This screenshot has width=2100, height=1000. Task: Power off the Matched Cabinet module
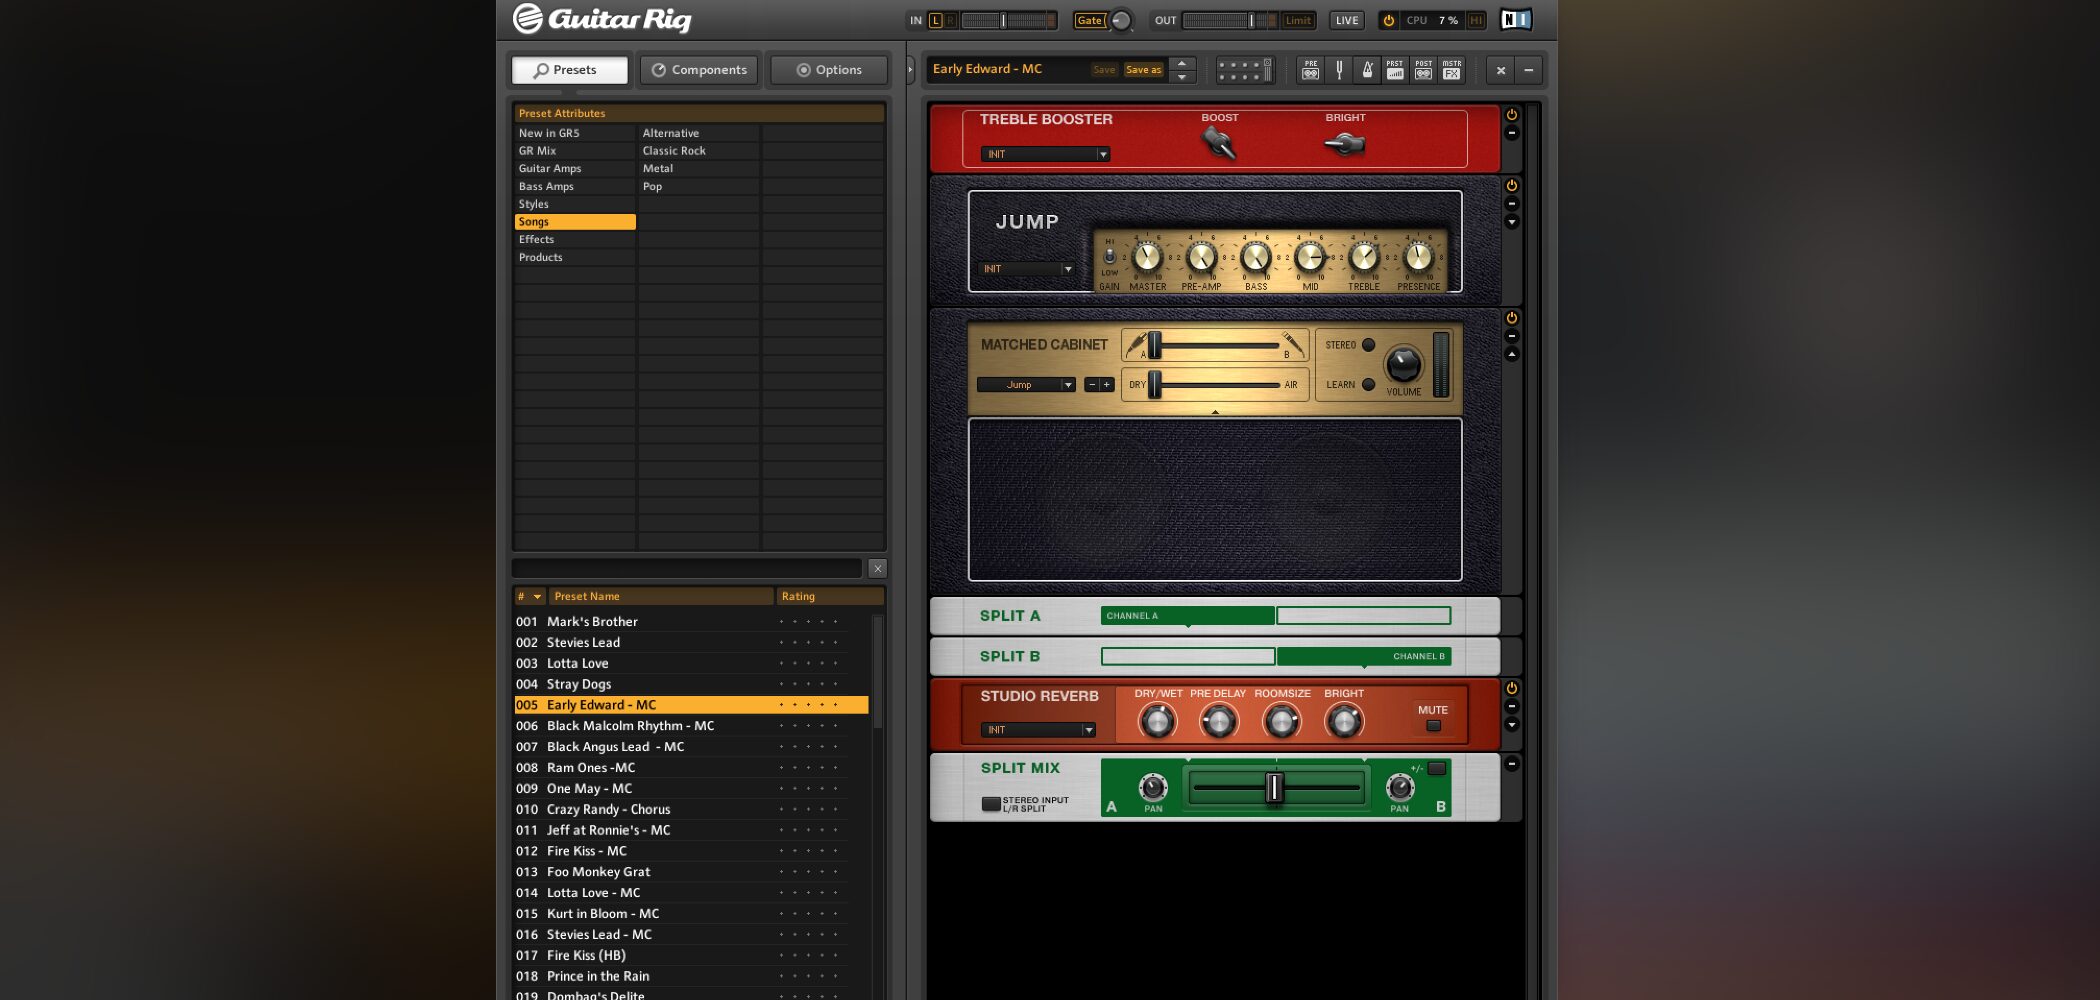tap(1512, 318)
